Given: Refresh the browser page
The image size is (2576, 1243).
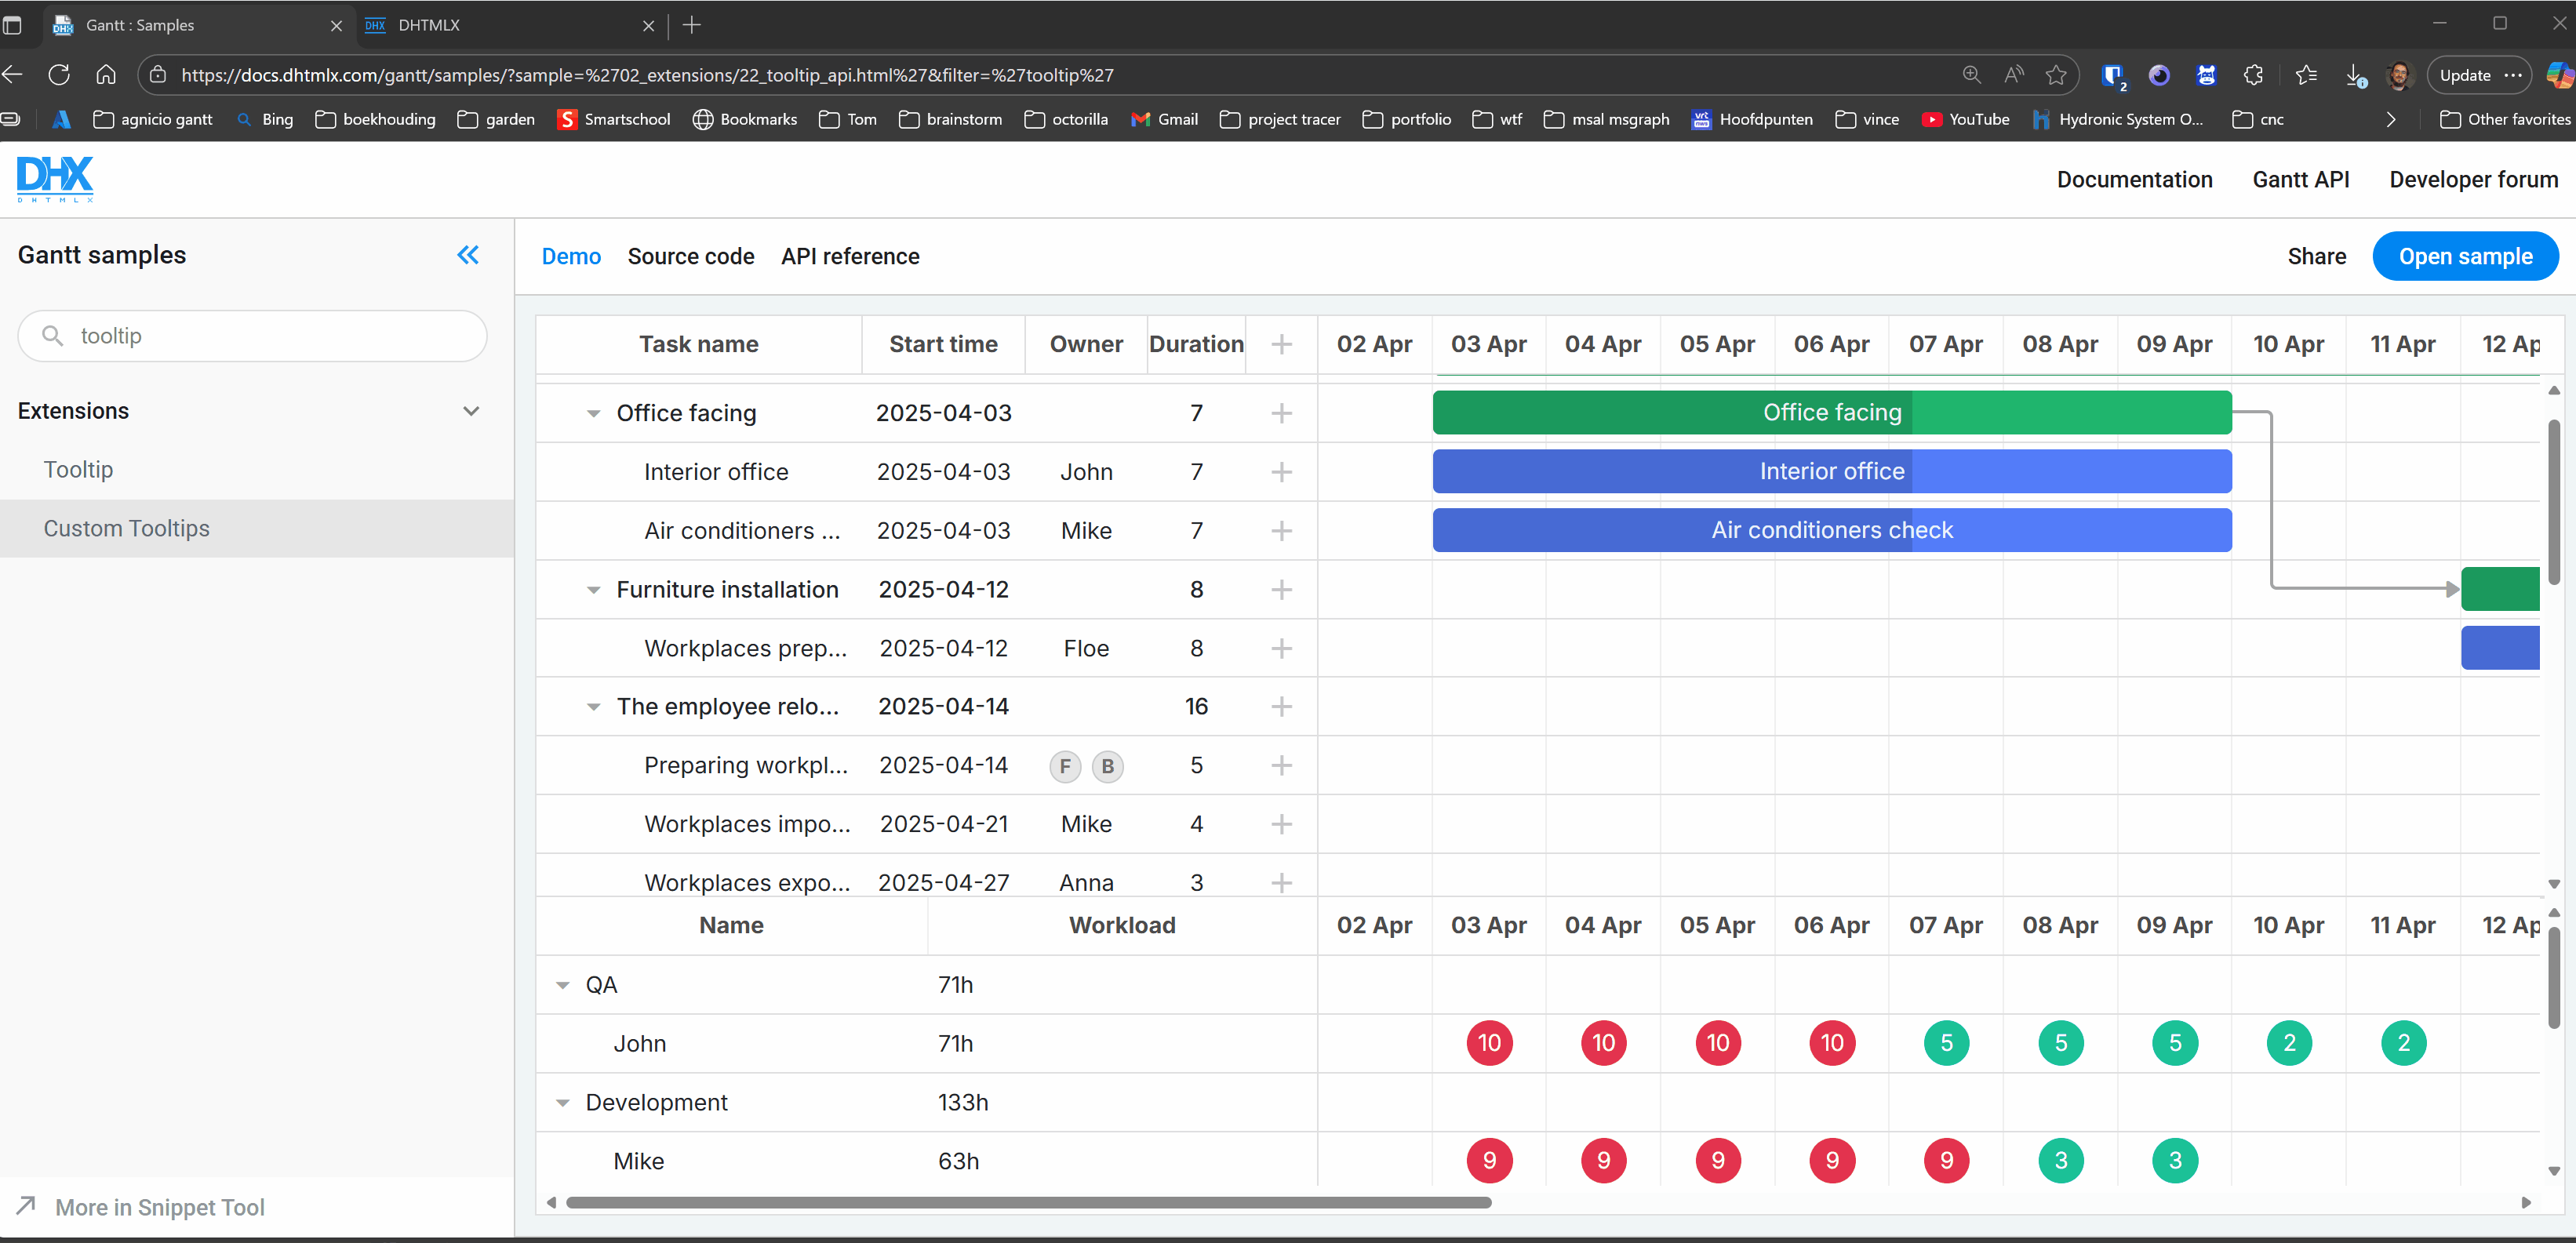Looking at the screenshot, I should 59,75.
